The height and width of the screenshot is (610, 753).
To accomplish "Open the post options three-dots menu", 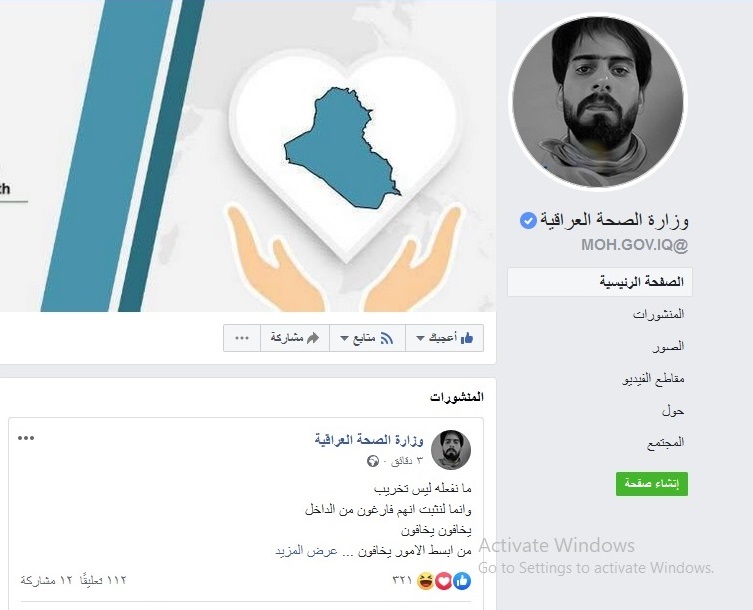I will [26, 438].
